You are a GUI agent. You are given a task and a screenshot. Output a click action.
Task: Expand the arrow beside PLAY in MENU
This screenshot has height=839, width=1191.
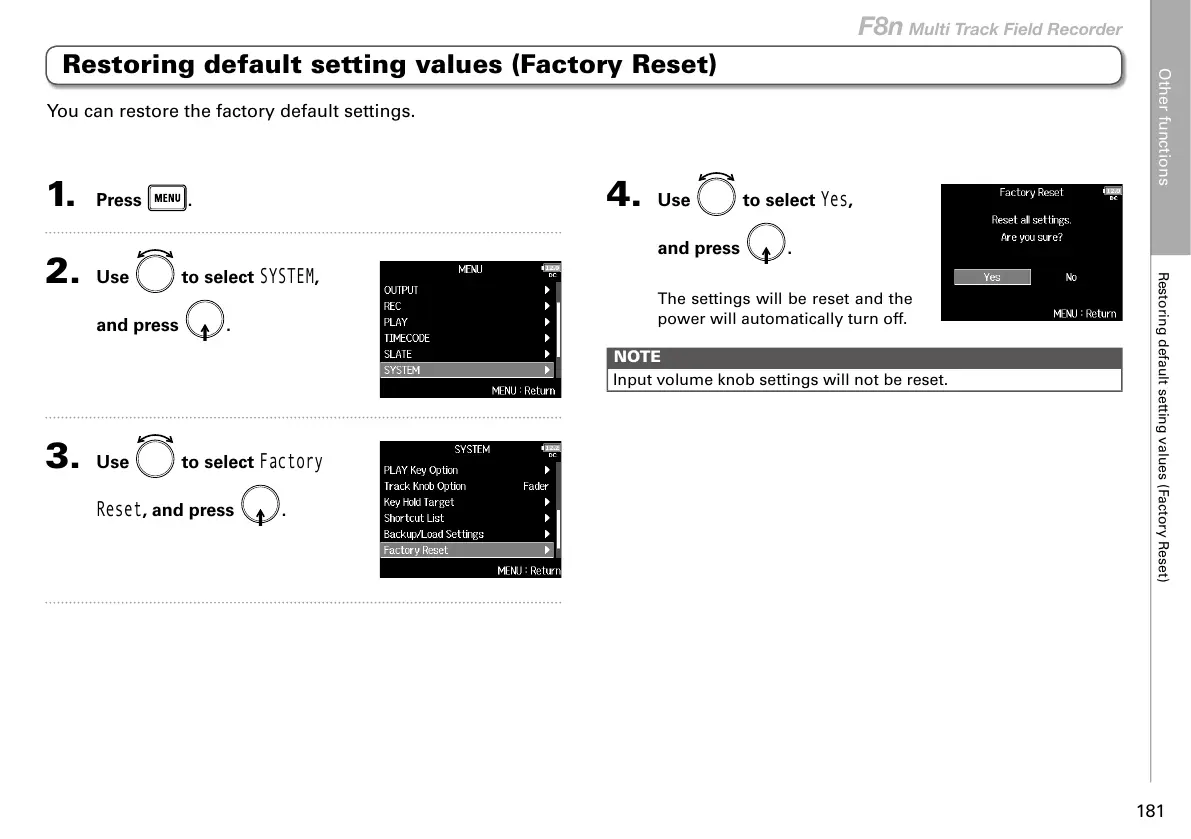point(547,322)
